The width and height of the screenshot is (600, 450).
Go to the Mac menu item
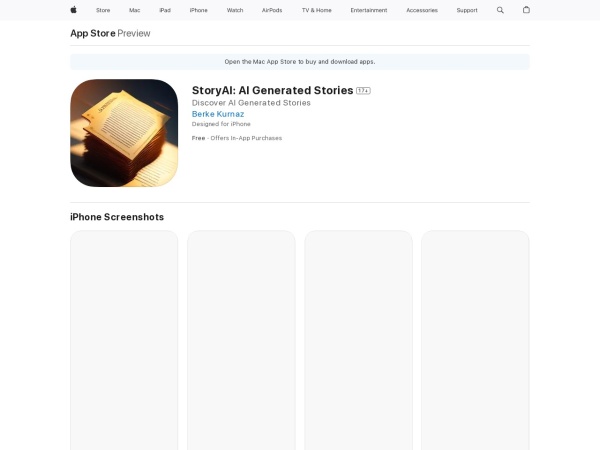click(x=134, y=10)
